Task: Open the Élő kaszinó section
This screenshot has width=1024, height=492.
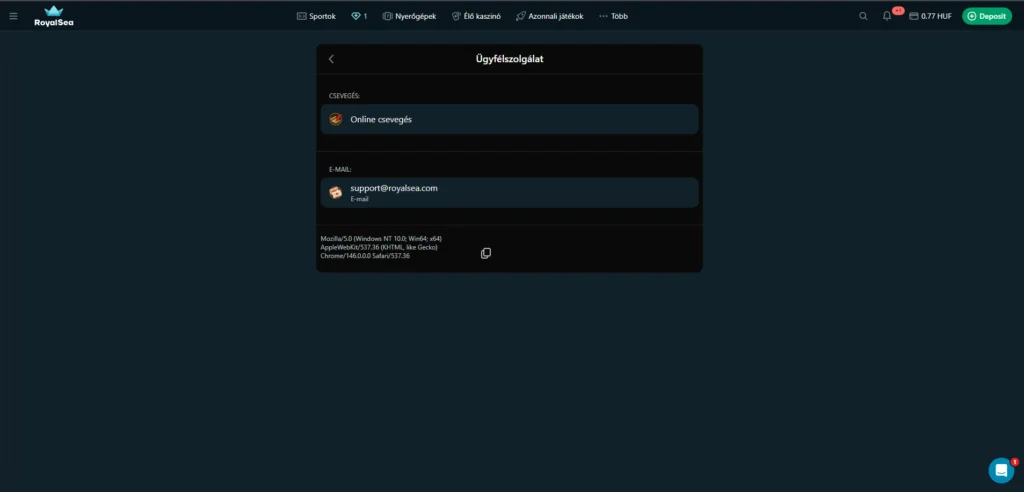Action: tap(476, 16)
